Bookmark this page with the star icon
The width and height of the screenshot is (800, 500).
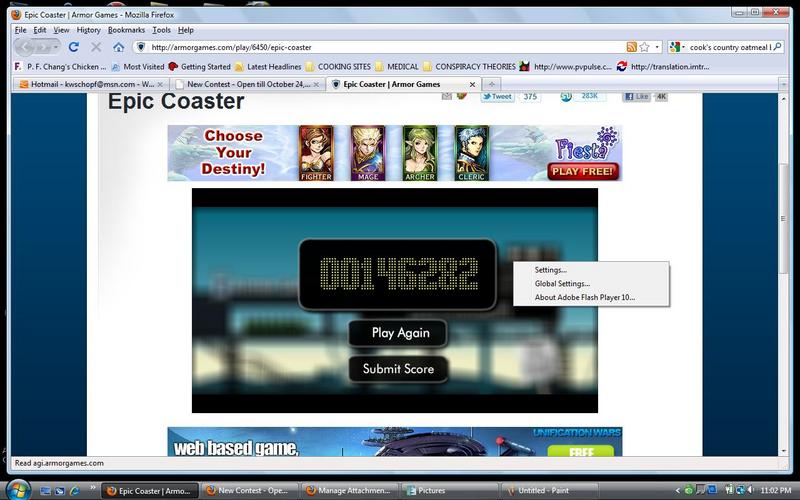[x=644, y=47]
